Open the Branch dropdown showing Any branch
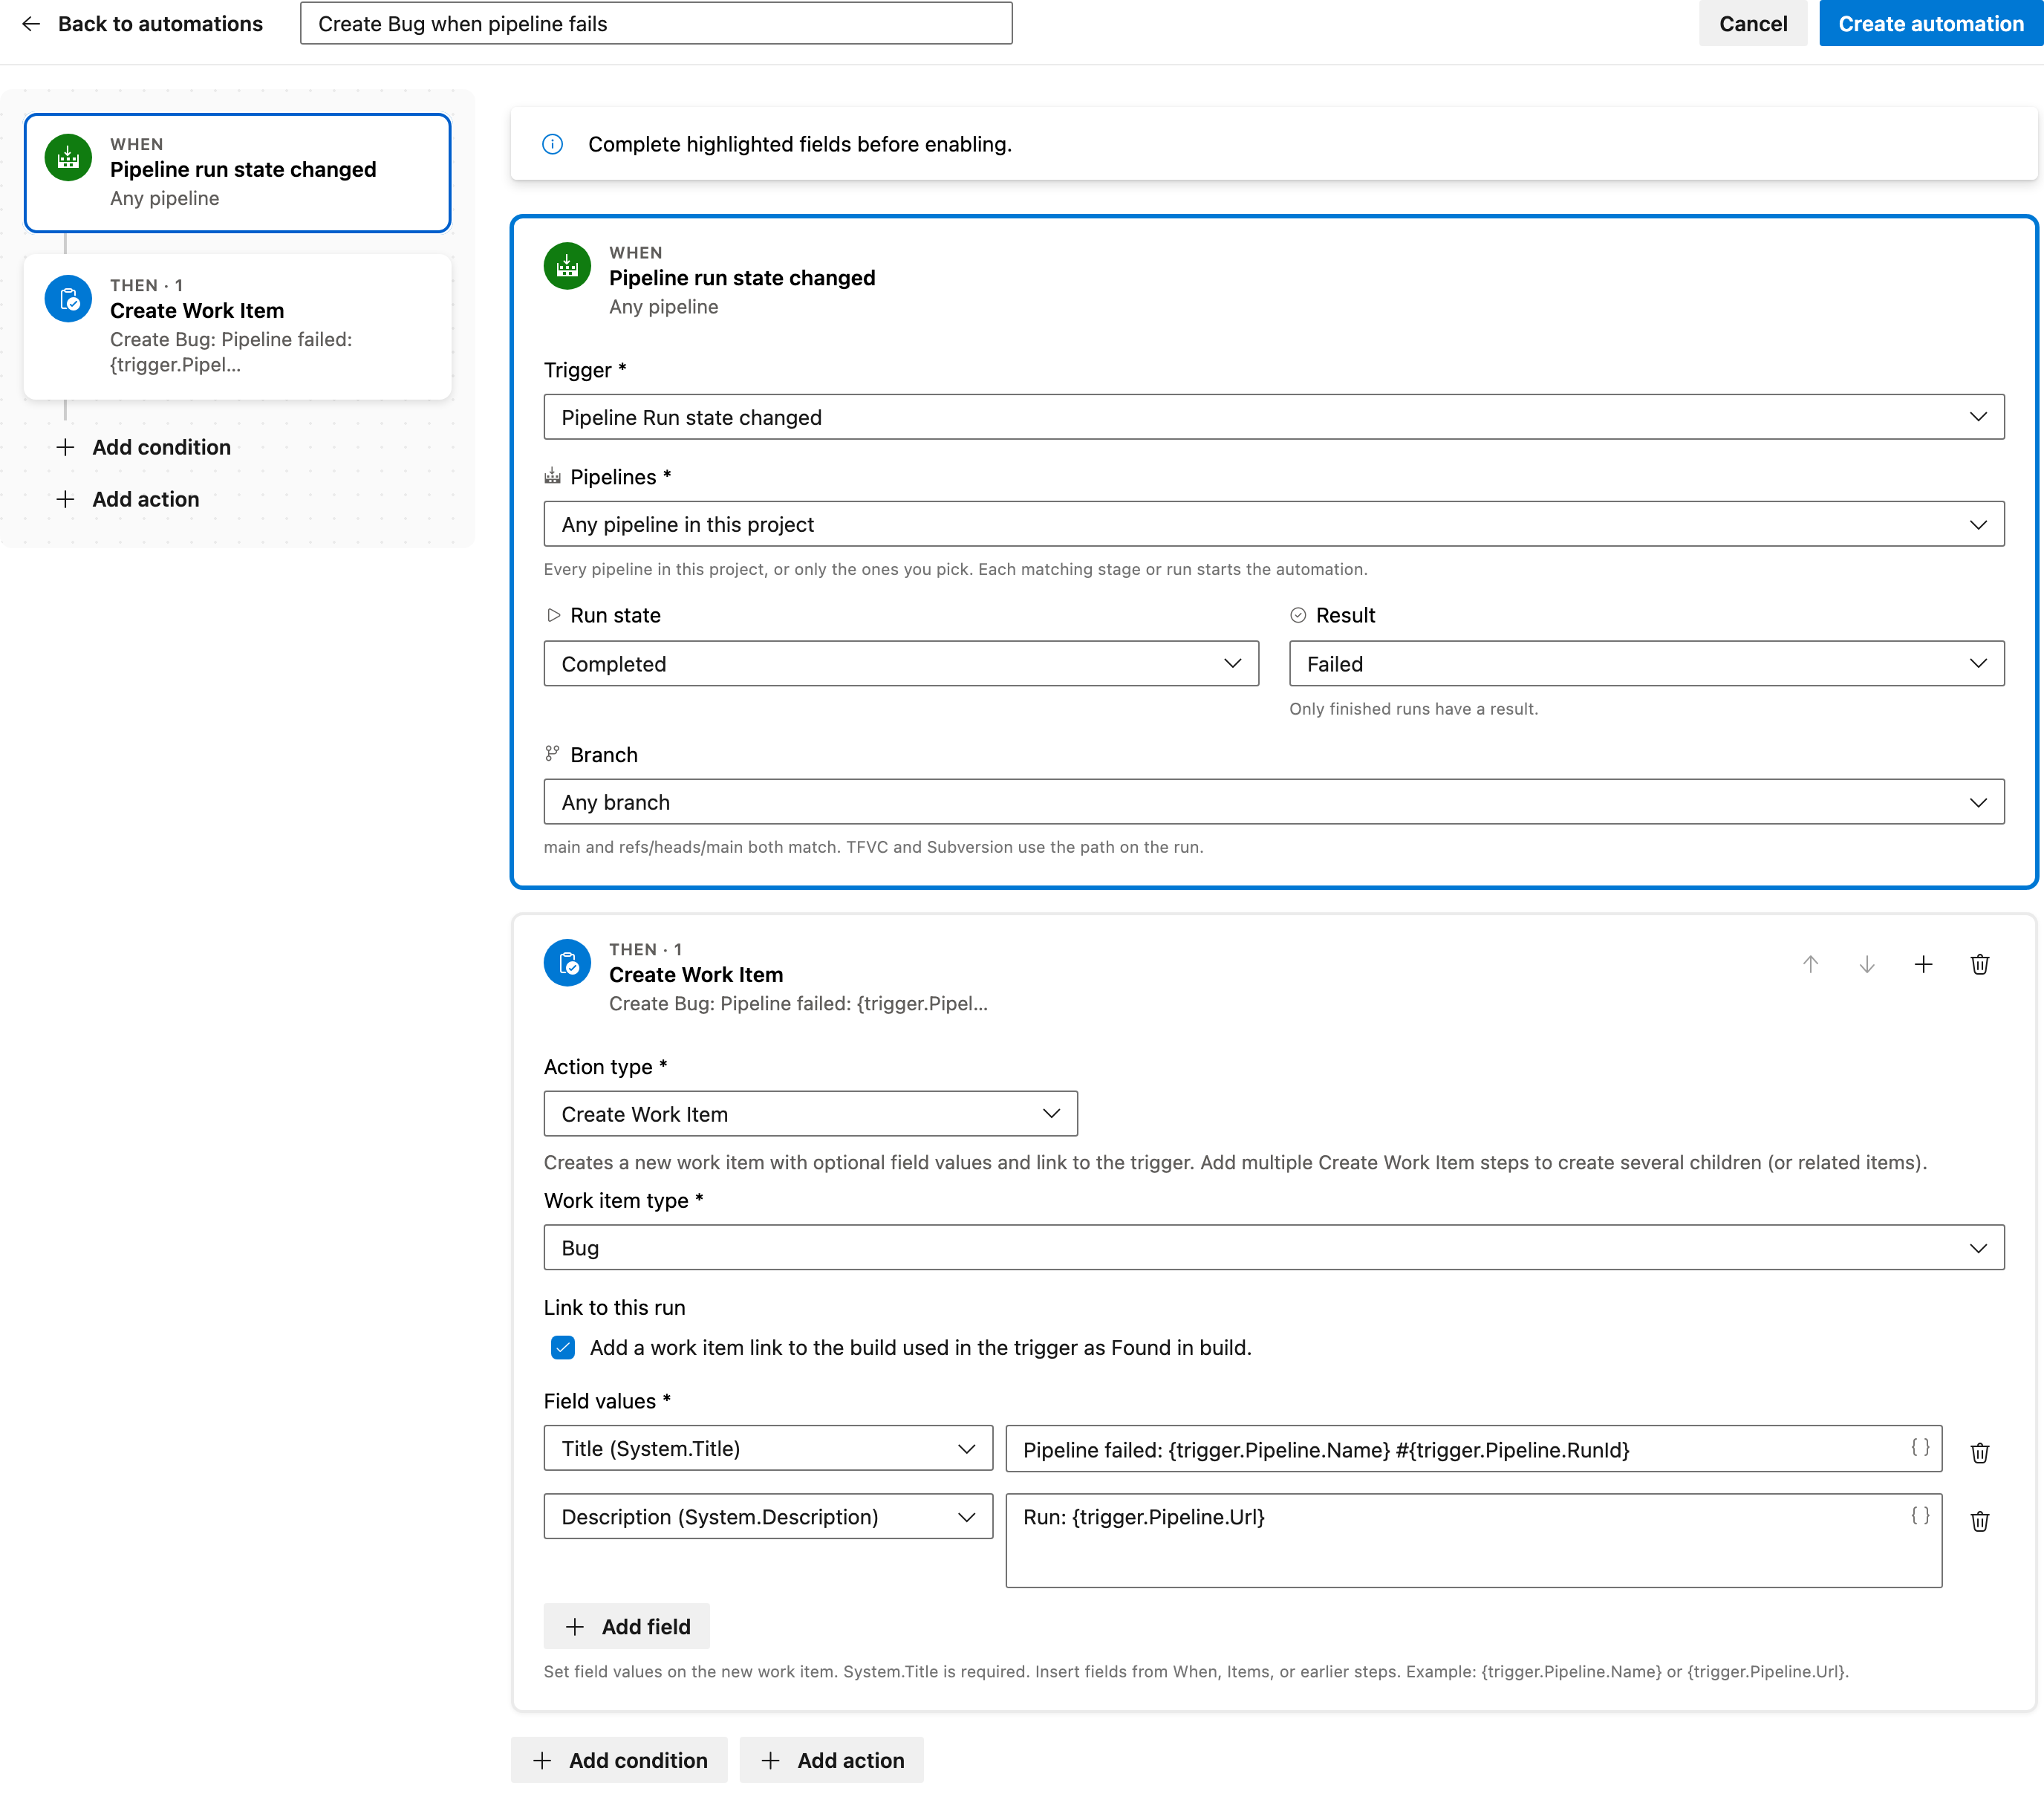 (1273, 802)
